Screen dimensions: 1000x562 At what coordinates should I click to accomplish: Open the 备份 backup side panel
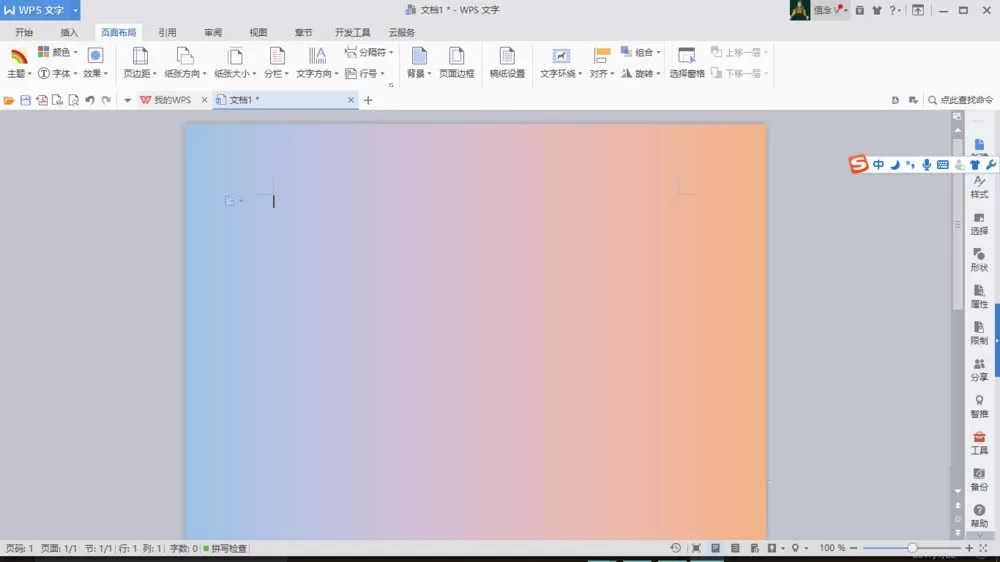(979, 480)
